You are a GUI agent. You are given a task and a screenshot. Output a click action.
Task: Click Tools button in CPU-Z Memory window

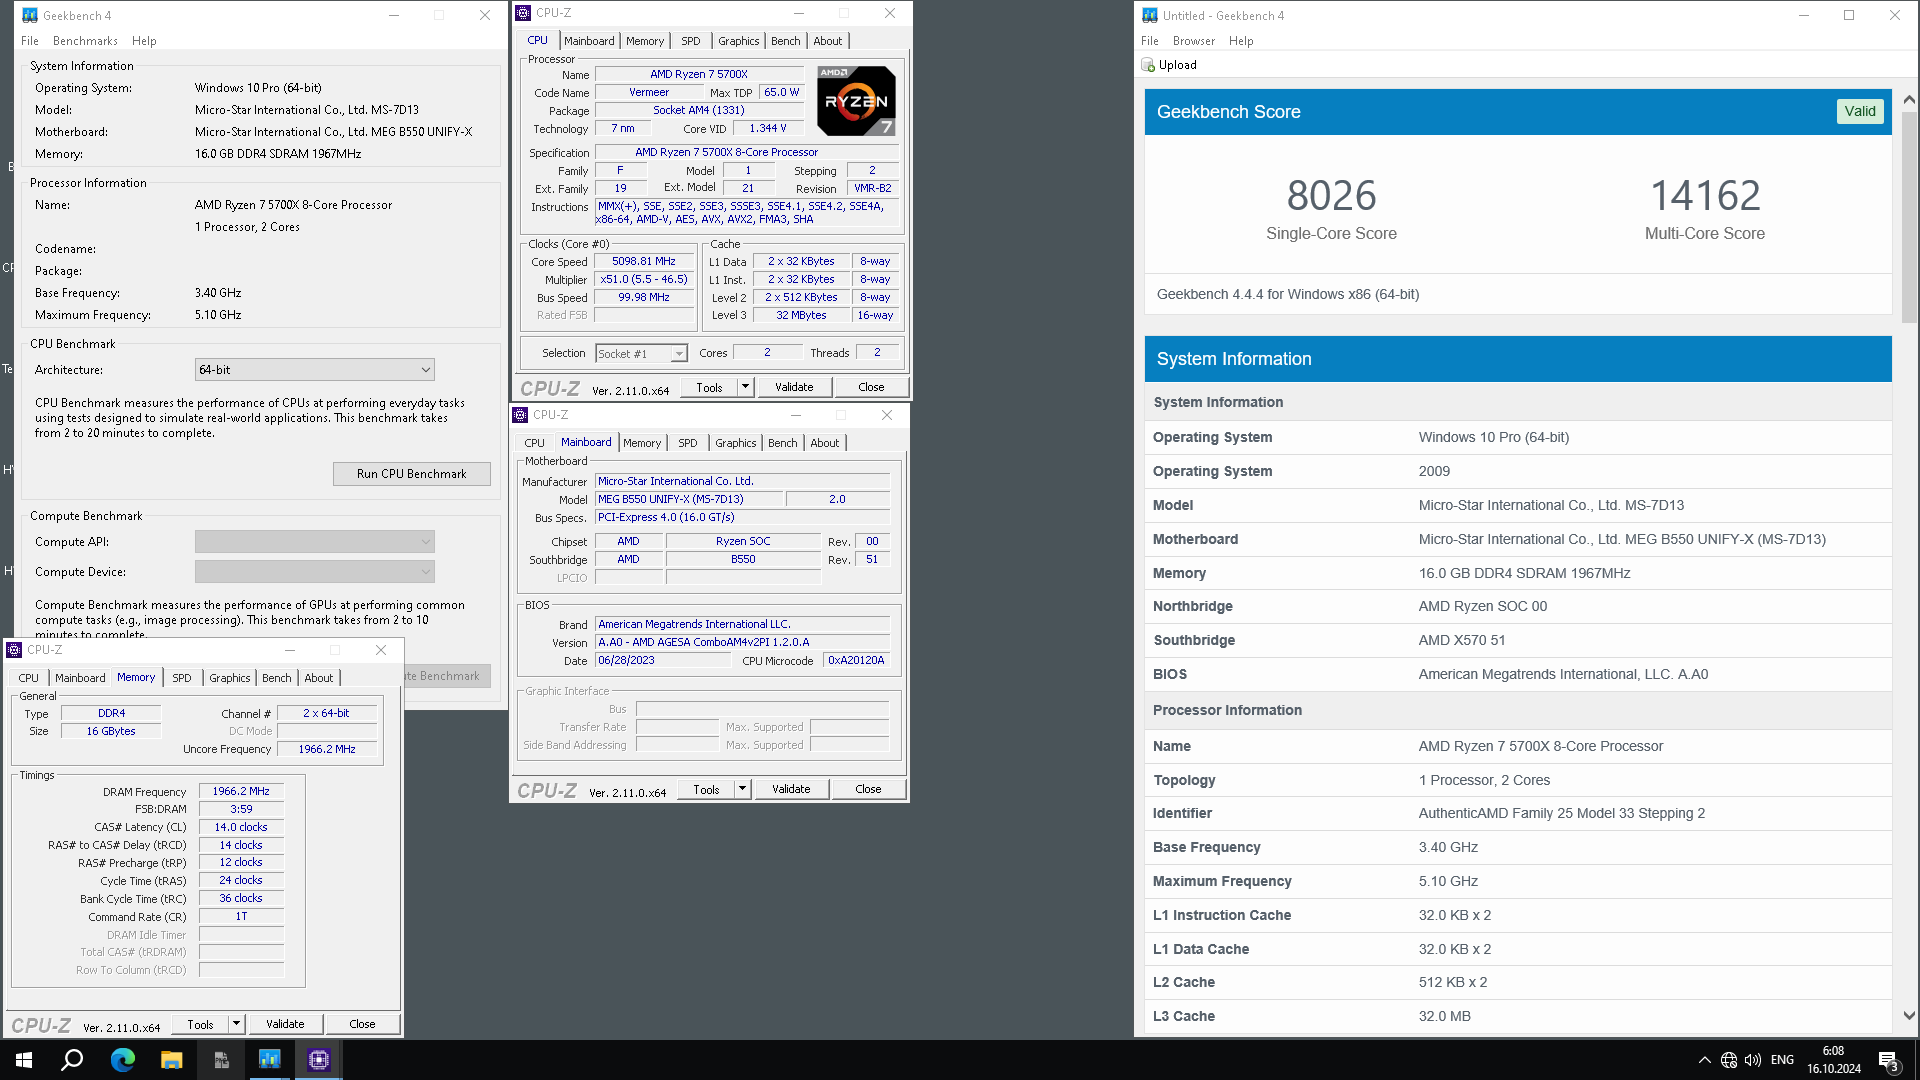200,1024
